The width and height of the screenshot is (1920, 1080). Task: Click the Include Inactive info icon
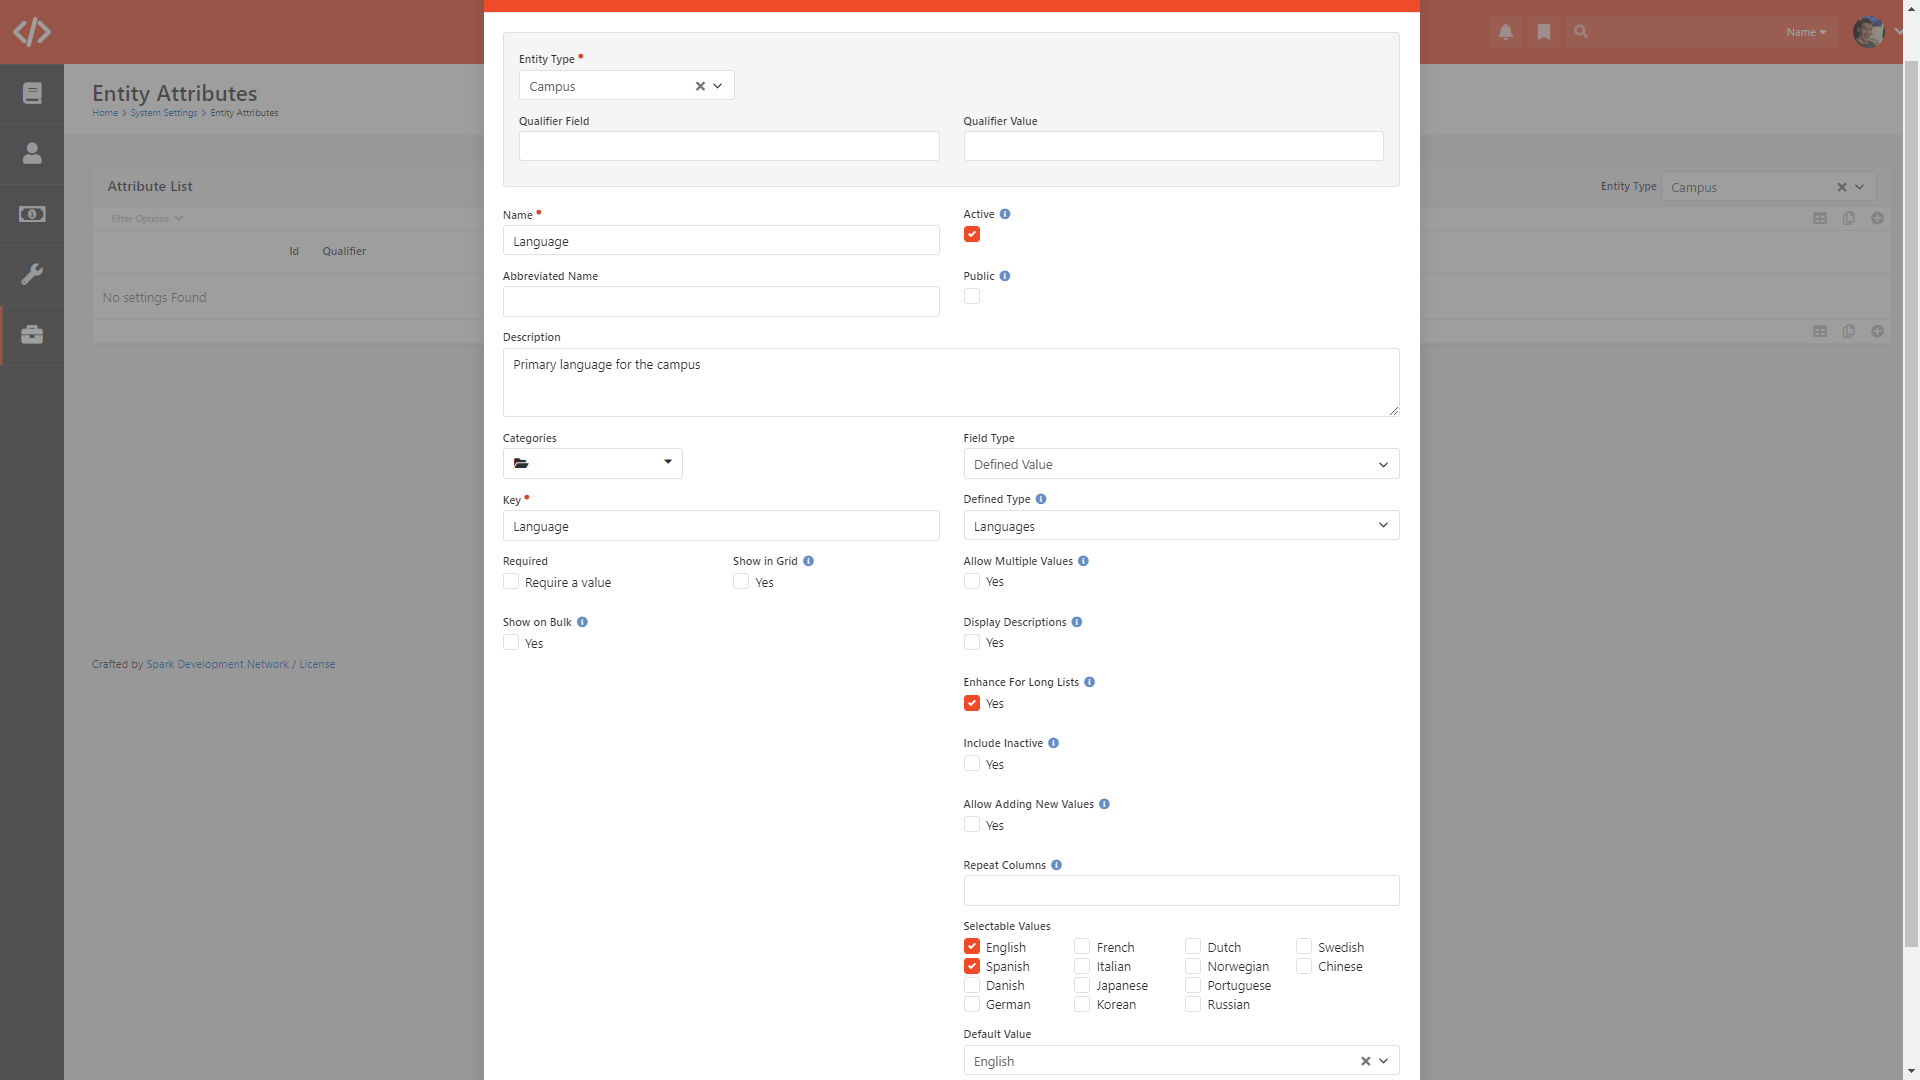tap(1053, 743)
